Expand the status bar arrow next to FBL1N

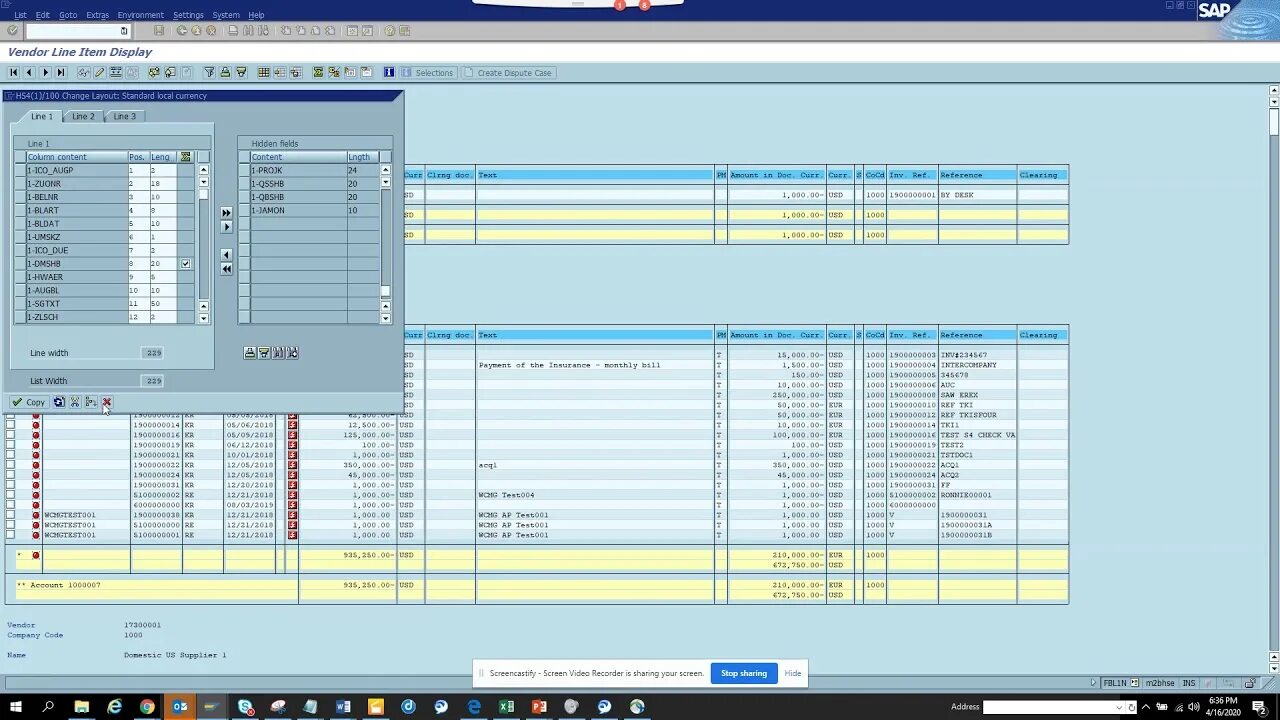tap(1093, 683)
